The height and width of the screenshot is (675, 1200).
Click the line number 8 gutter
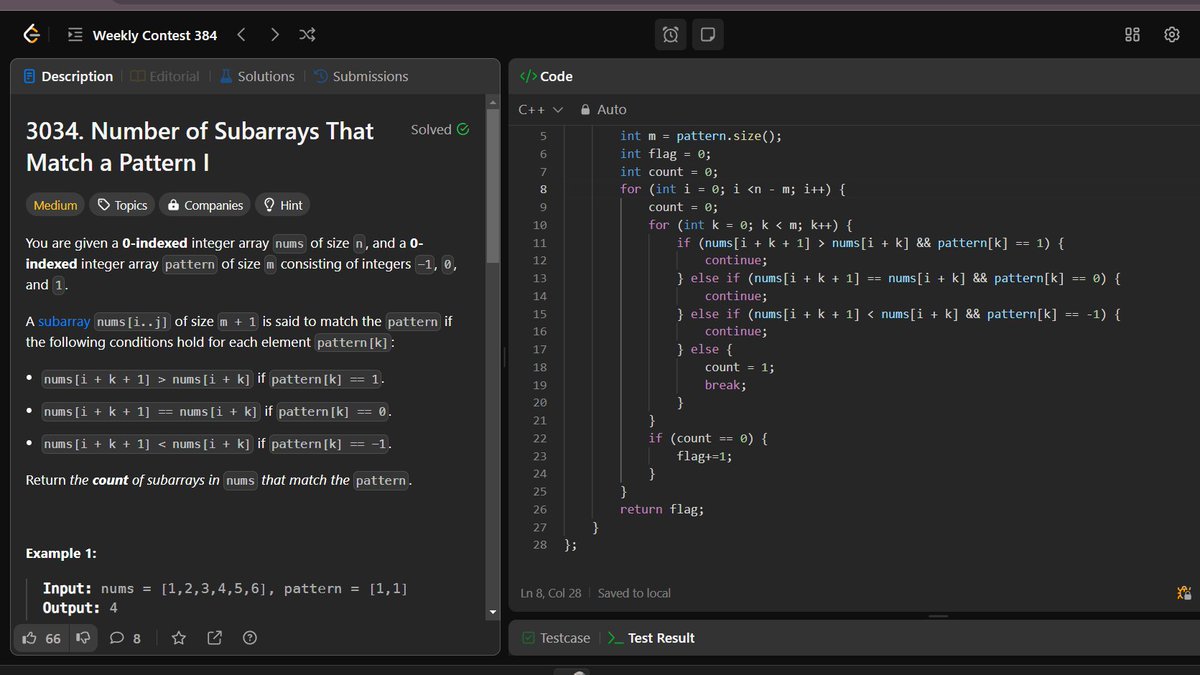pos(543,189)
